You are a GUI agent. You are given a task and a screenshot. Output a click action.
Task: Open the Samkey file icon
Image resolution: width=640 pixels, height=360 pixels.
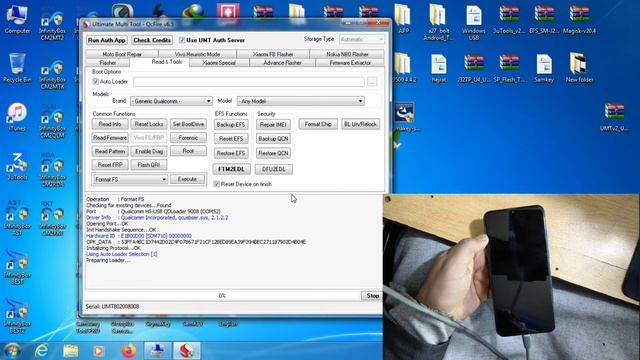(544, 68)
